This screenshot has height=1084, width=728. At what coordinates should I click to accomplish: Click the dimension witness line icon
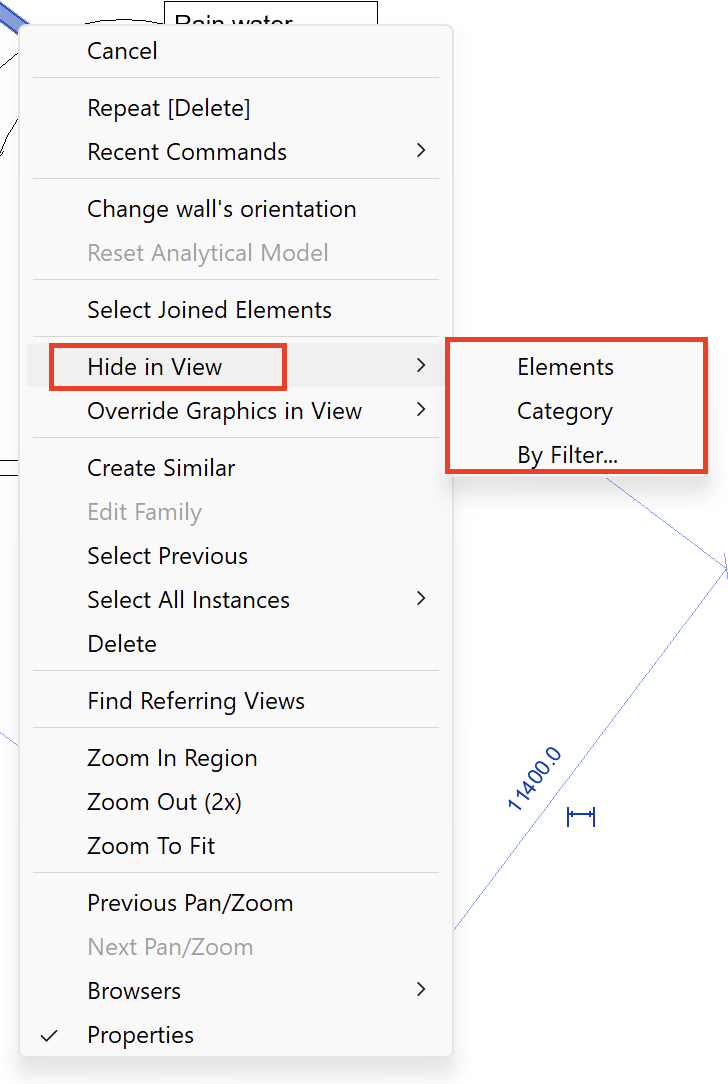[581, 817]
